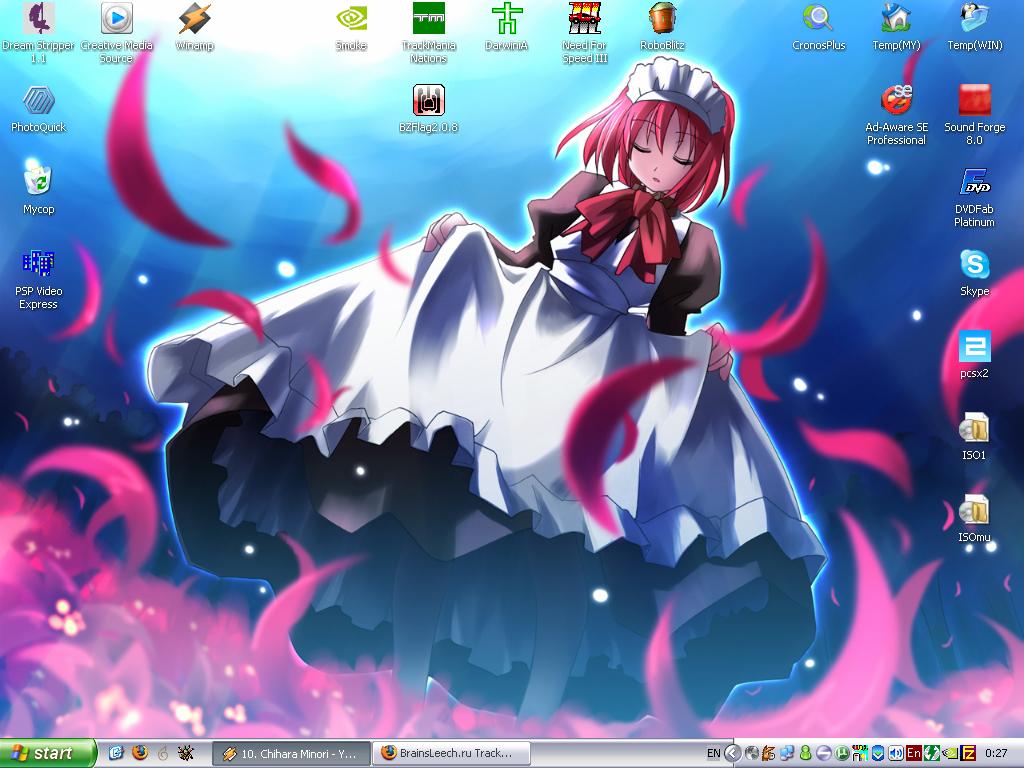Select the Sound Forge 8.0 icon

(x=974, y=114)
